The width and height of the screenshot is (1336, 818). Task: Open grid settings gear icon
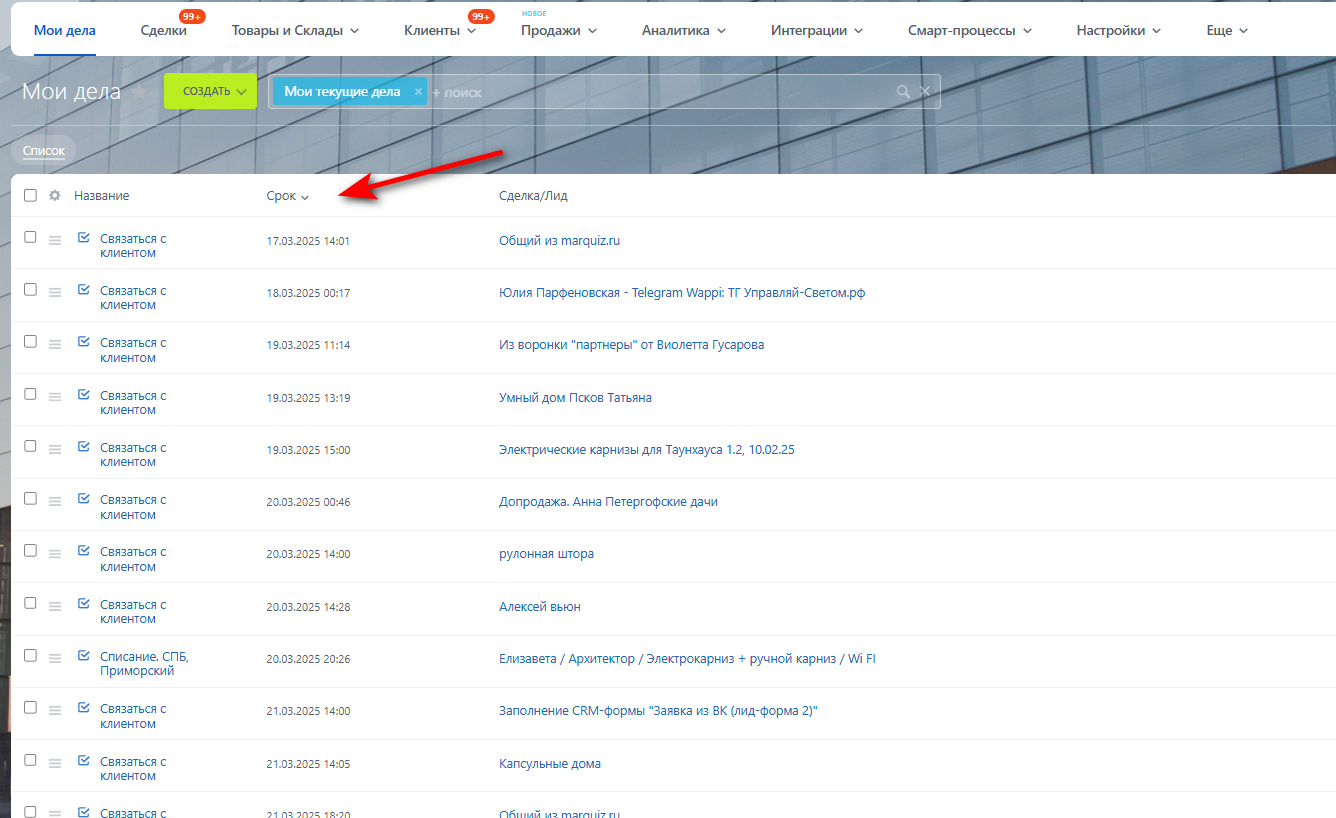(x=55, y=196)
